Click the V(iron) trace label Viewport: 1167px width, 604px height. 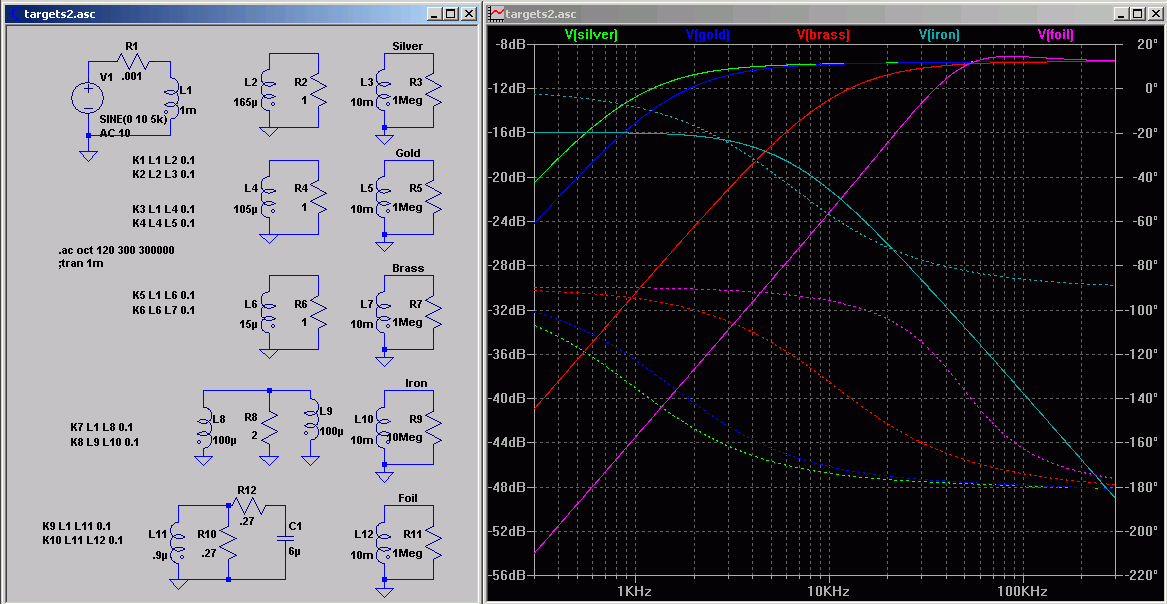(x=939, y=34)
